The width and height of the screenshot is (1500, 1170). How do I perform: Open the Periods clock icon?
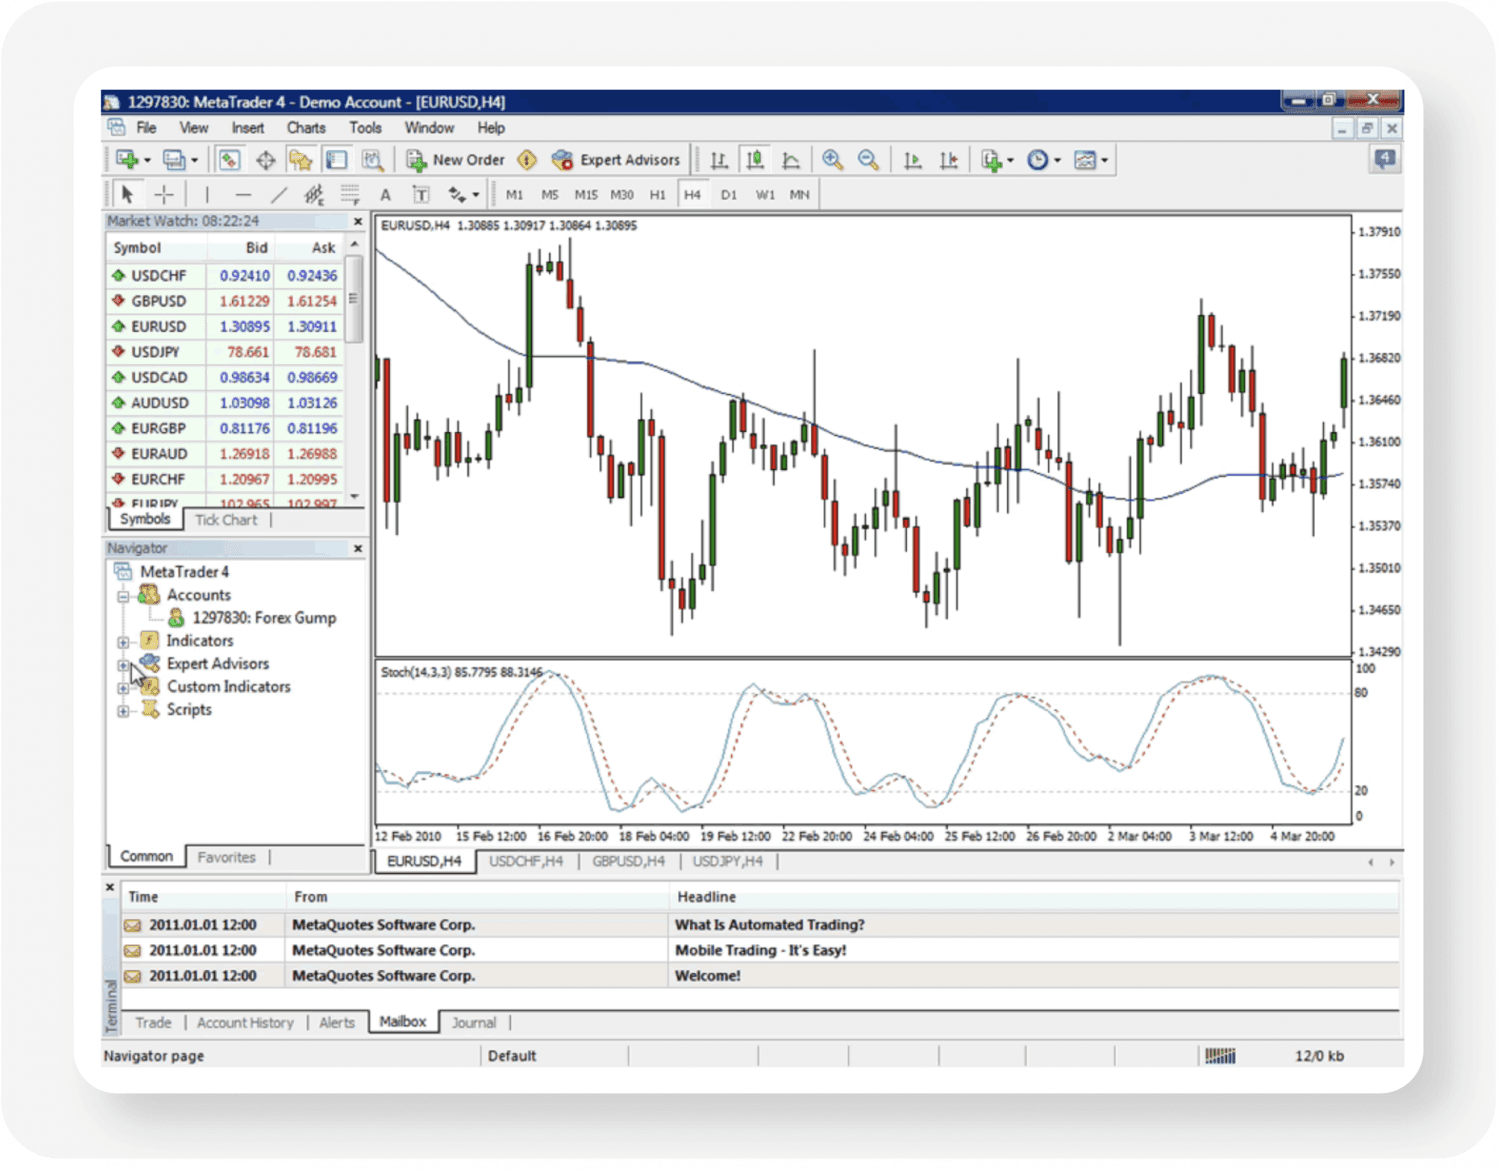(x=1038, y=160)
